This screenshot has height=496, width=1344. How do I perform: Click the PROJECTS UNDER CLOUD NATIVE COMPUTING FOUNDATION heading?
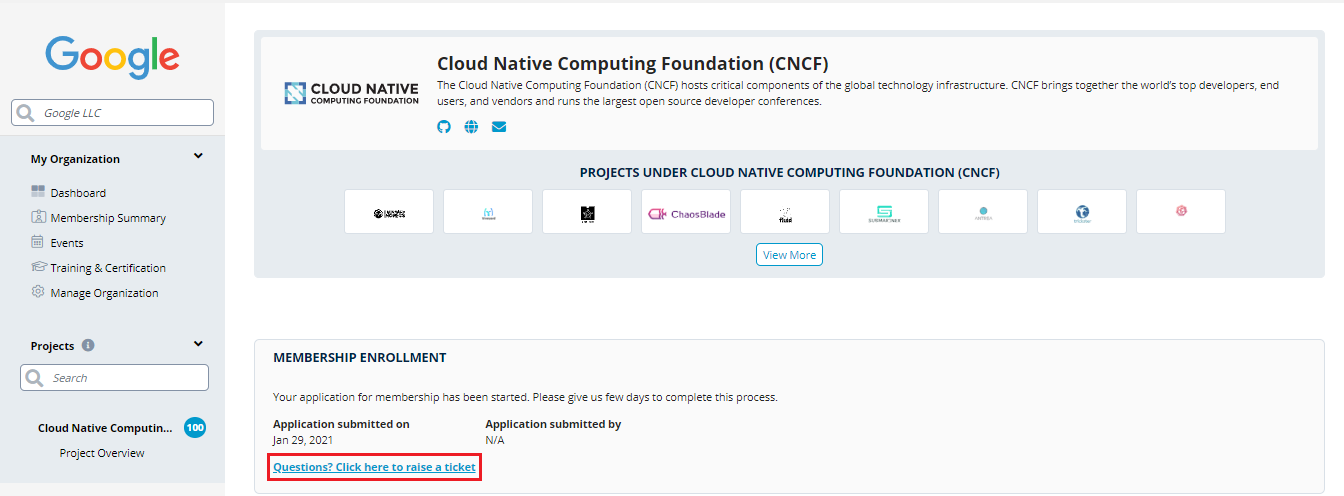(x=789, y=172)
